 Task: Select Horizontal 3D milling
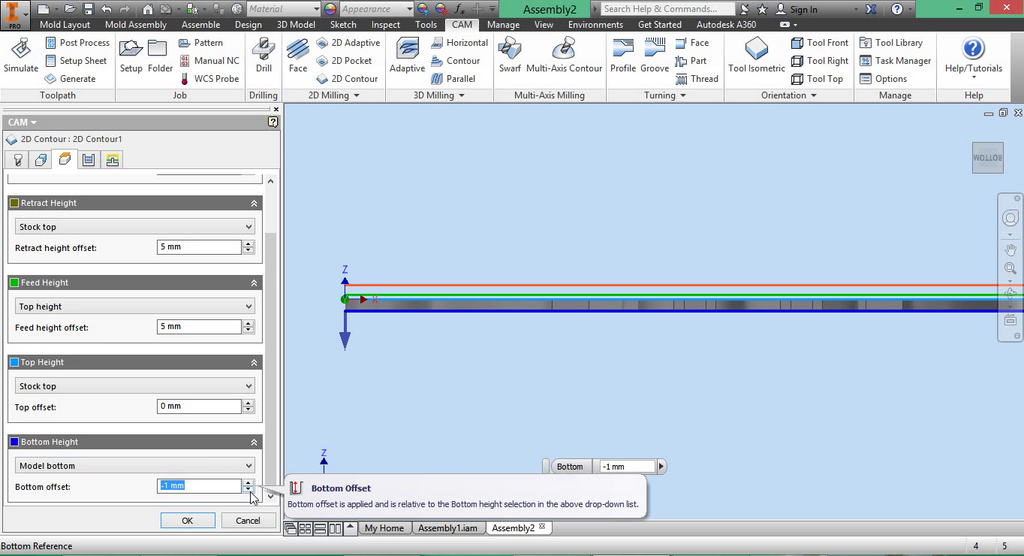(460, 42)
